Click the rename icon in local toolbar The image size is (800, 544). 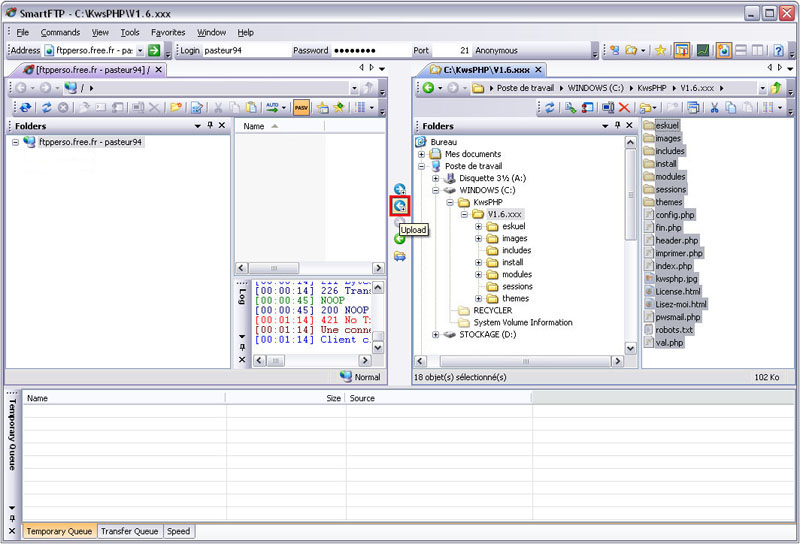(x=608, y=108)
